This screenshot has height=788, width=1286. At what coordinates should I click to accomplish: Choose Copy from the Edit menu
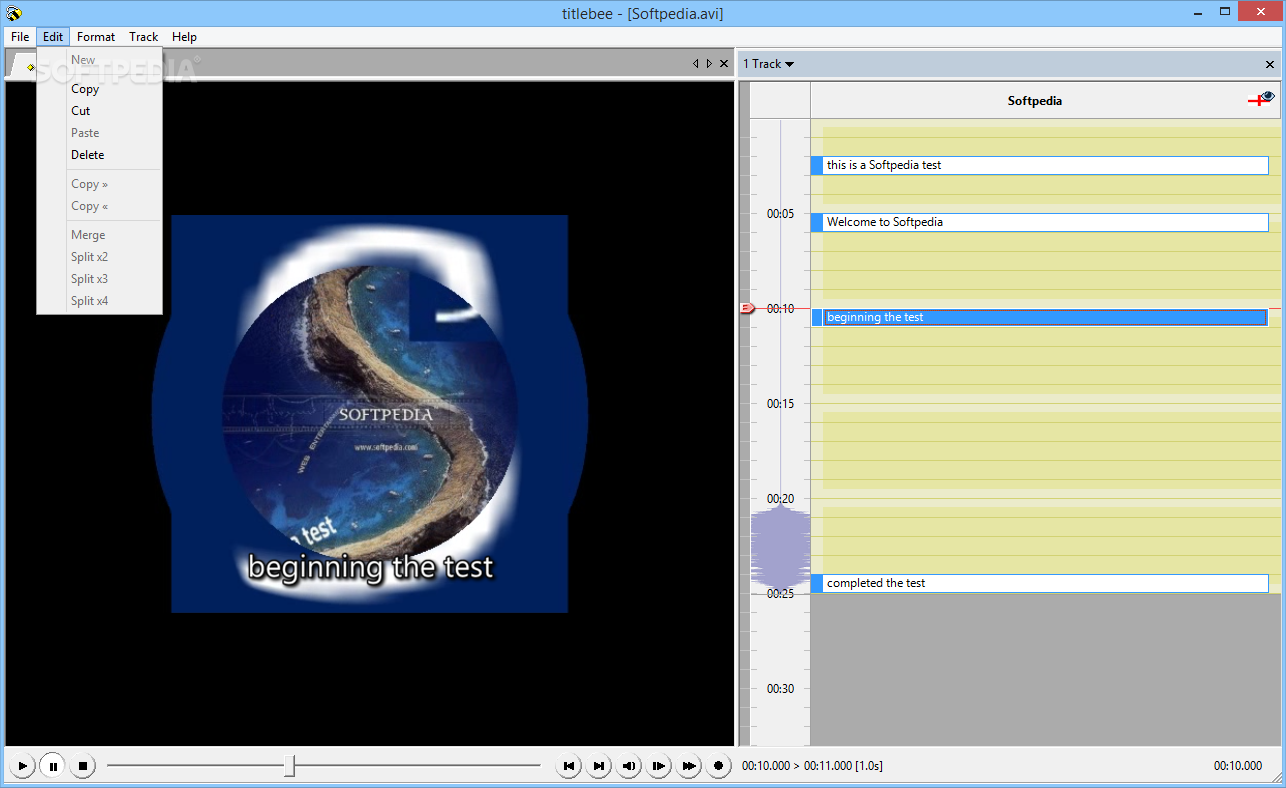coord(99,89)
